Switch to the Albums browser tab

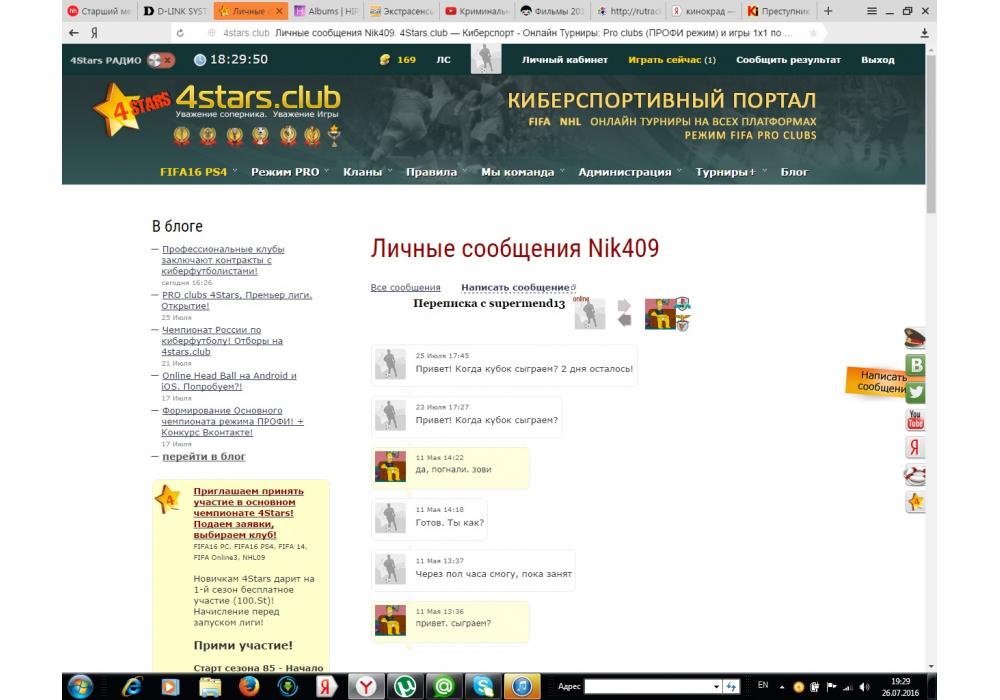pyautogui.click(x=325, y=11)
